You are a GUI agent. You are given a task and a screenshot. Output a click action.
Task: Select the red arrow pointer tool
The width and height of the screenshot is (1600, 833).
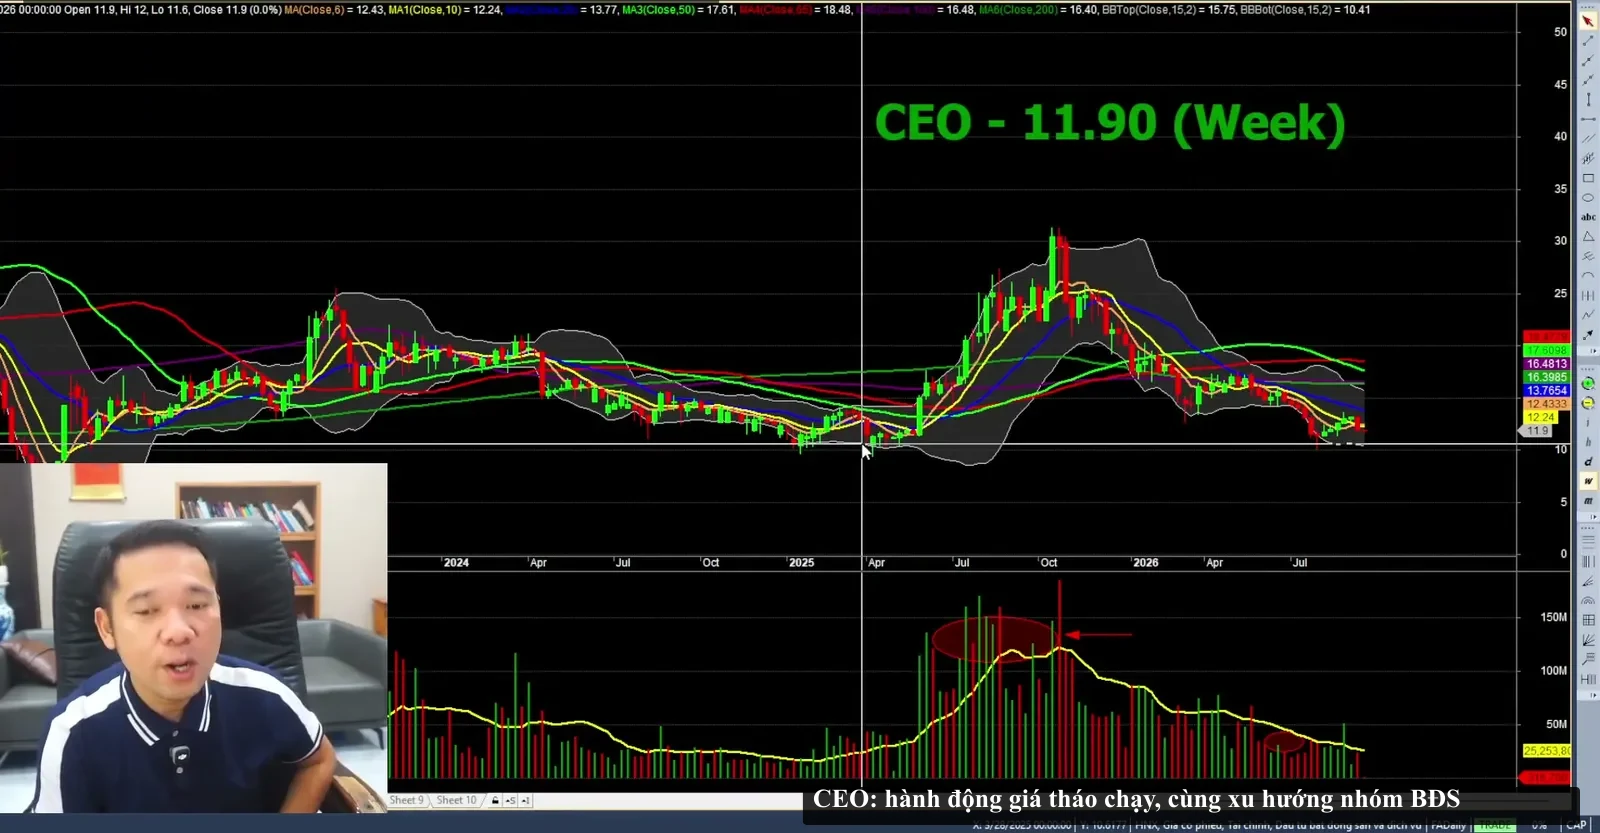pos(1588,20)
